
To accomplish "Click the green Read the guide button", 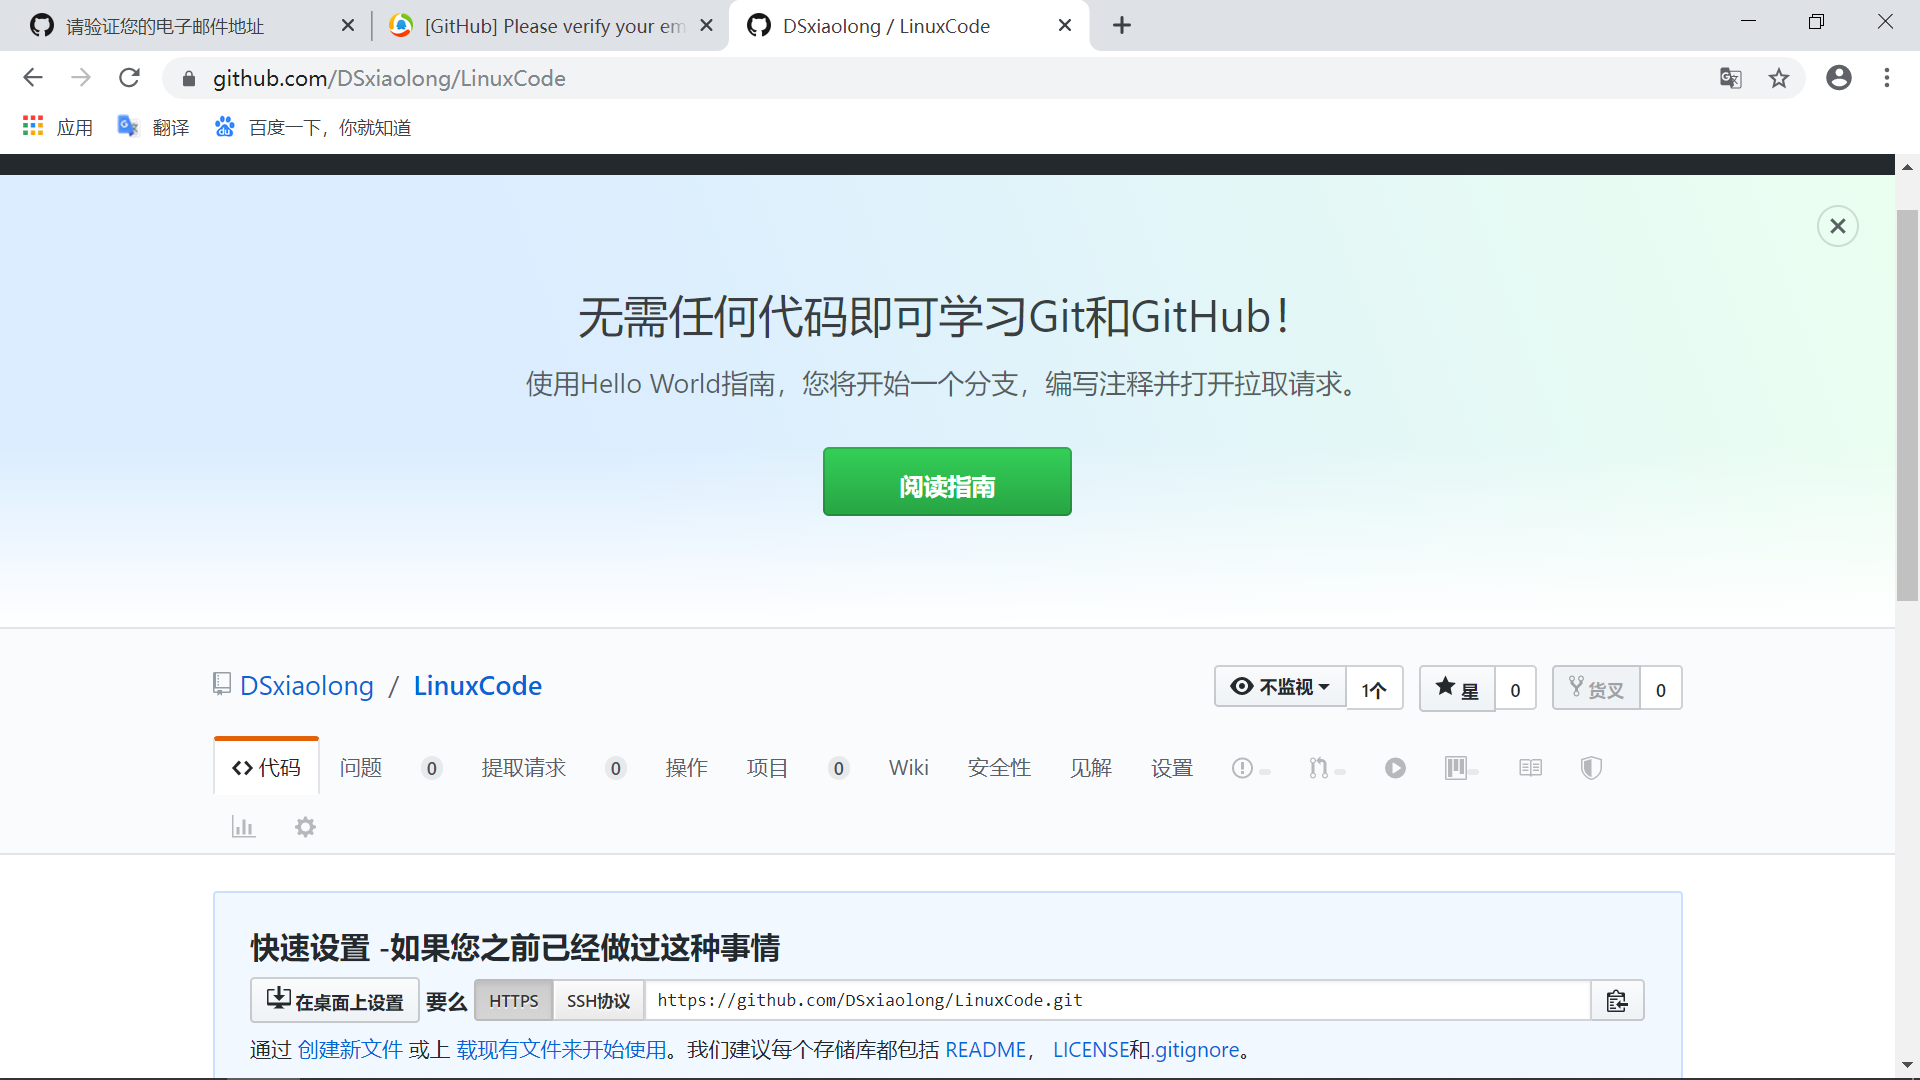I will tap(946, 482).
